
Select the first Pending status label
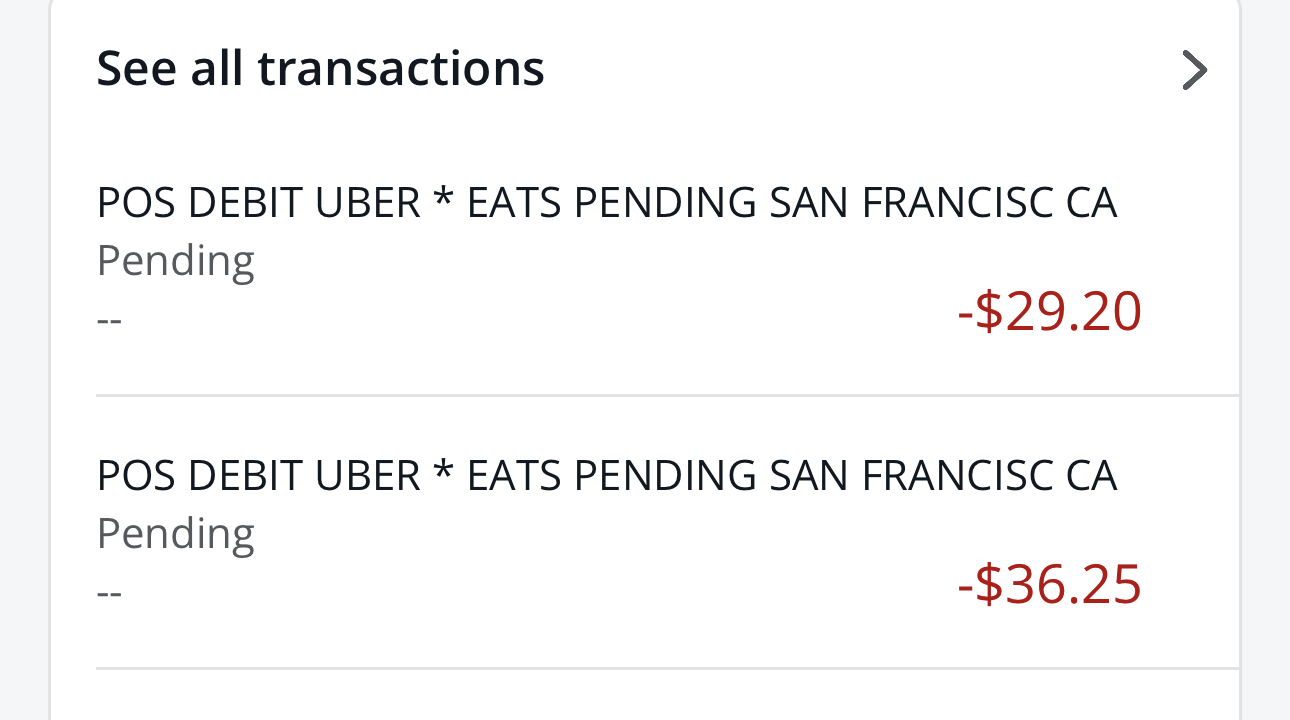tap(175, 260)
